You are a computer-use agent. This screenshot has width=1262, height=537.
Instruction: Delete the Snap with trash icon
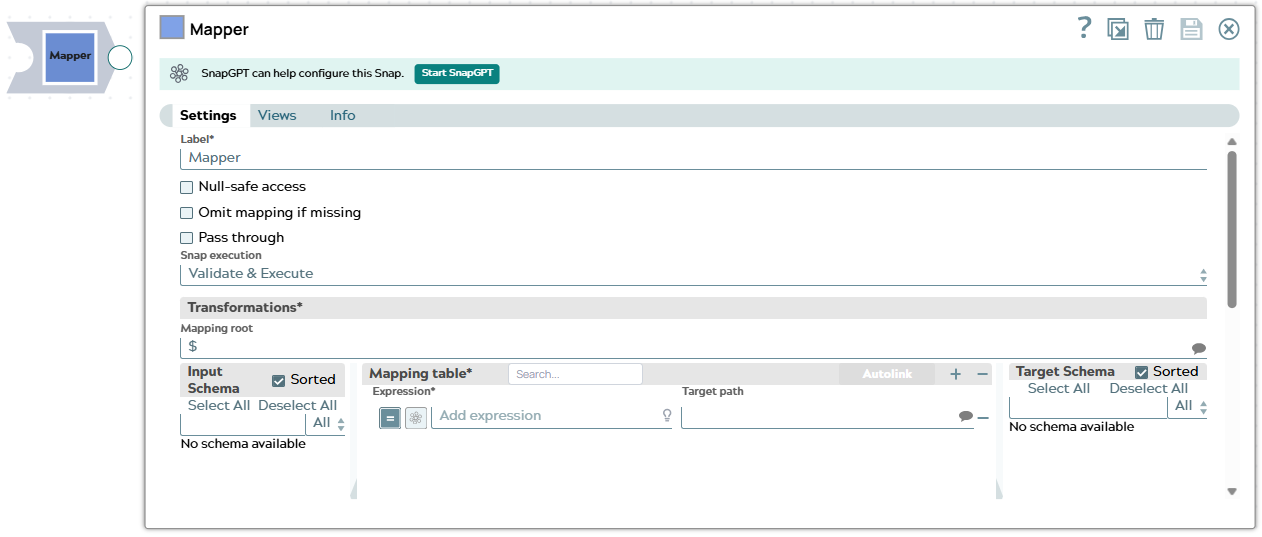click(1154, 29)
